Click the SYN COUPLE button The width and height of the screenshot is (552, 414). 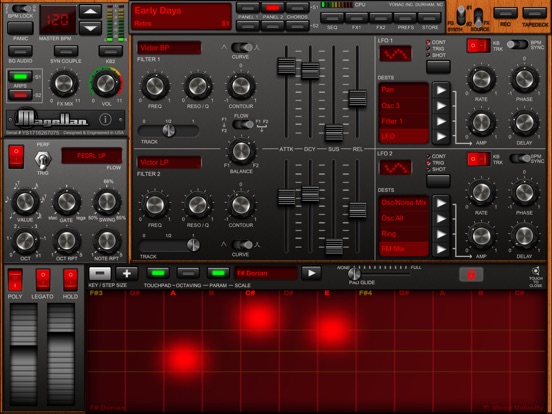point(66,51)
